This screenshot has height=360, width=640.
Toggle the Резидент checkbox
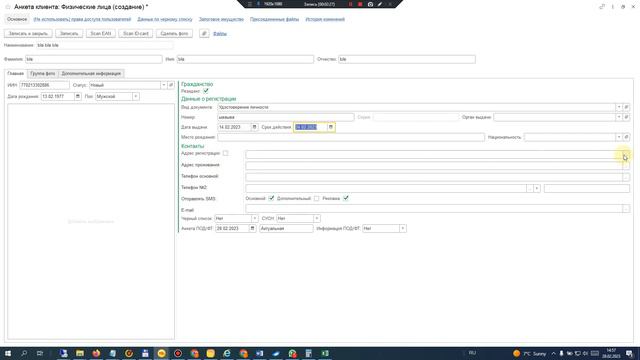206,91
